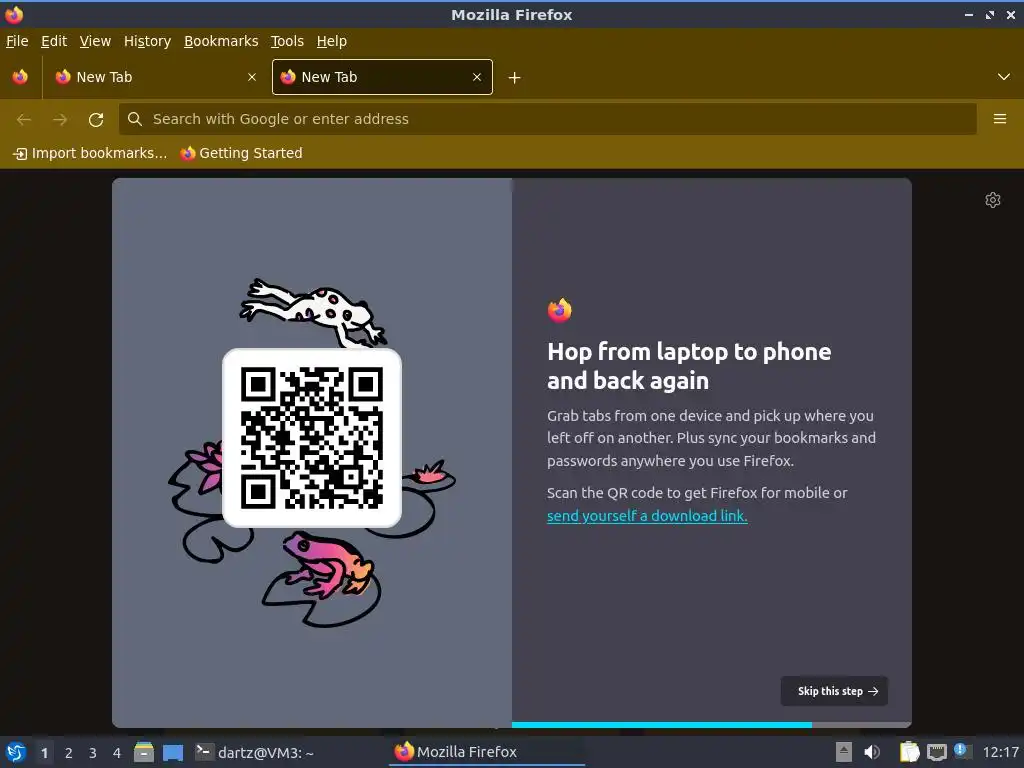This screenshot has height=768, width=1024.
Task: Open the History menu
Action: tap(147, 41)
